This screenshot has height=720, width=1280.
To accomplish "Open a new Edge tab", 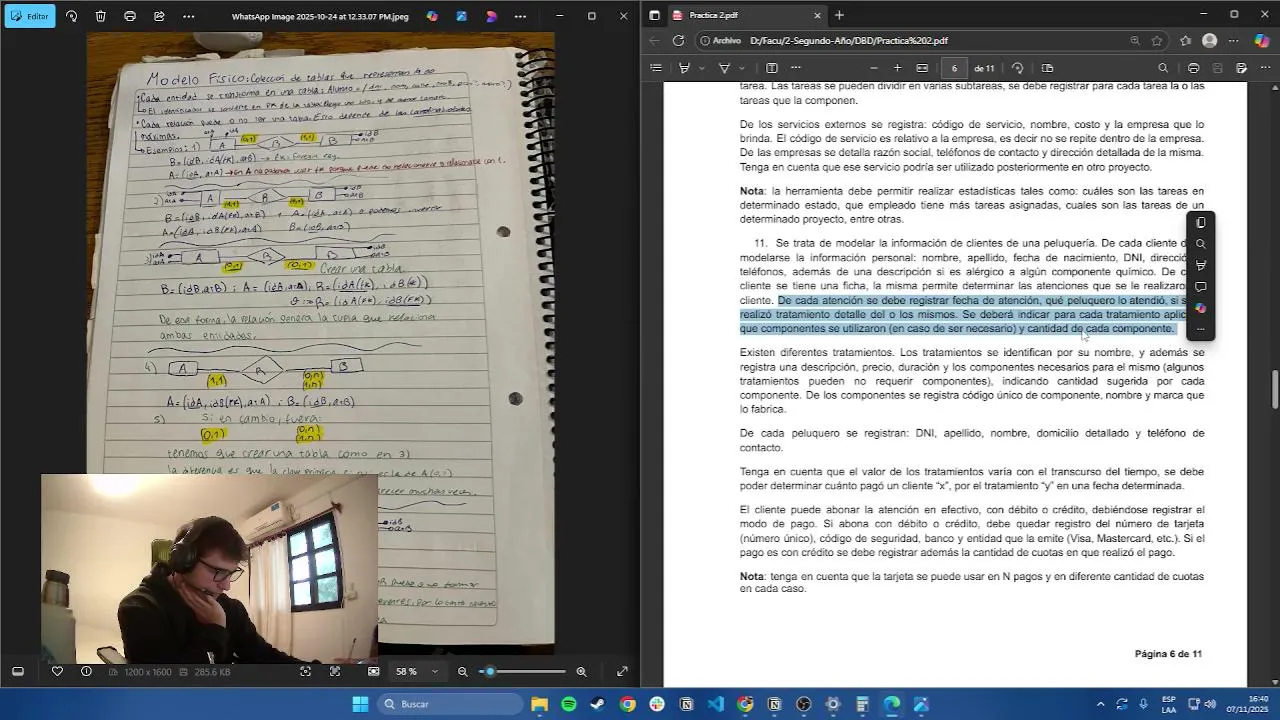I will (839, 15).
